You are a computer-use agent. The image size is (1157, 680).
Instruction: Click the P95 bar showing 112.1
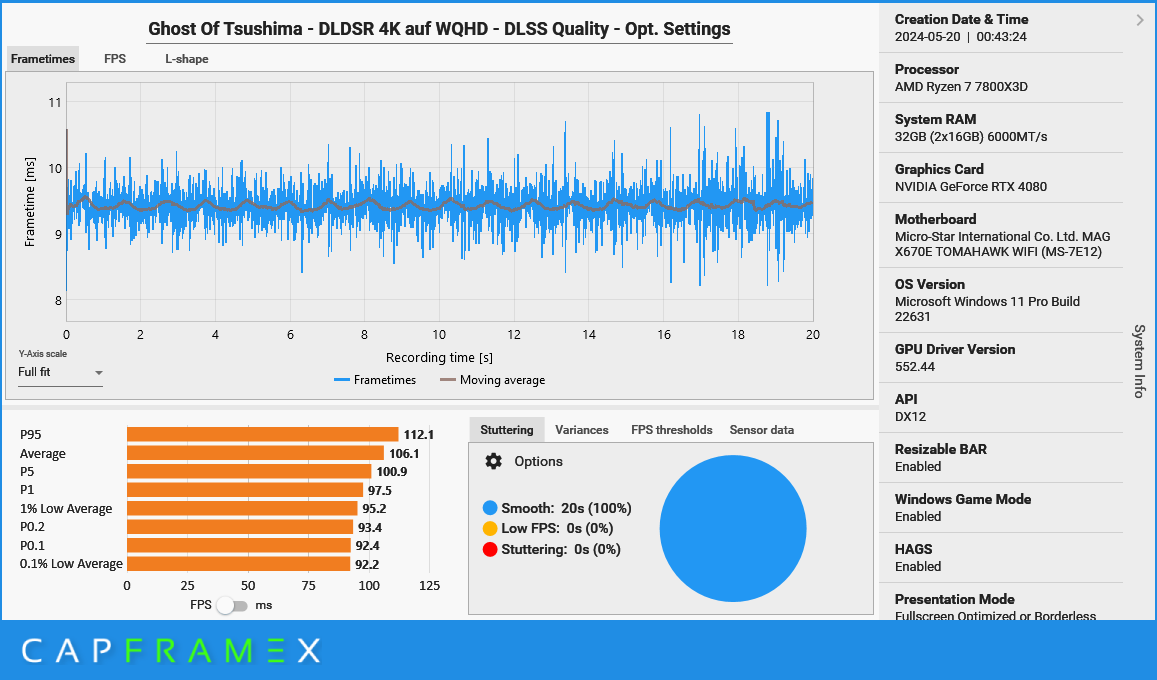tap(263, 435)
